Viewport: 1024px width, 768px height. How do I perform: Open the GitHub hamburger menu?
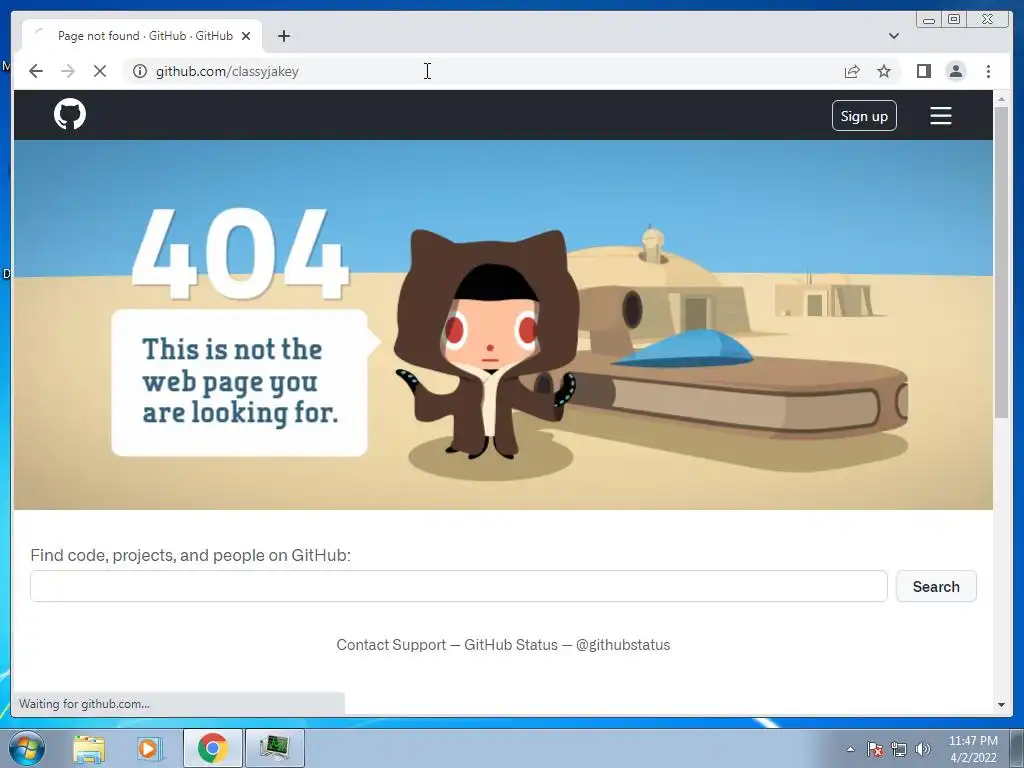940,116
